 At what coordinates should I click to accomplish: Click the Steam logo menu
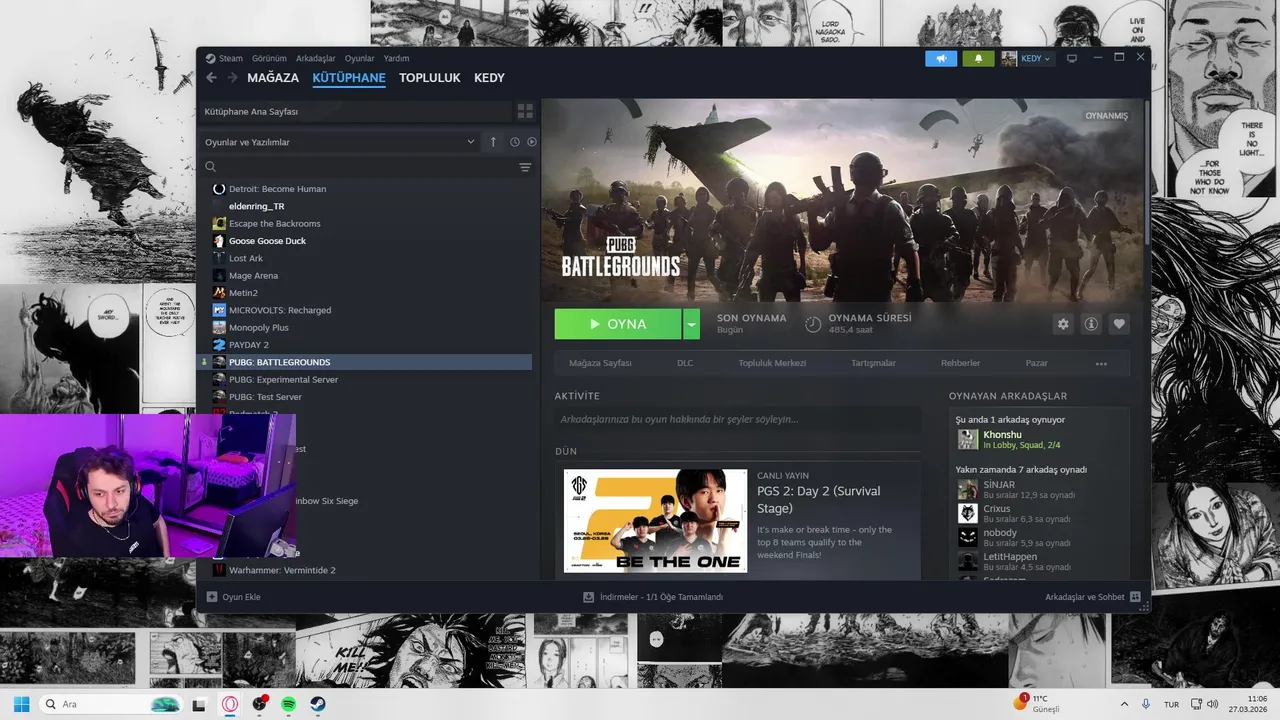211,58
